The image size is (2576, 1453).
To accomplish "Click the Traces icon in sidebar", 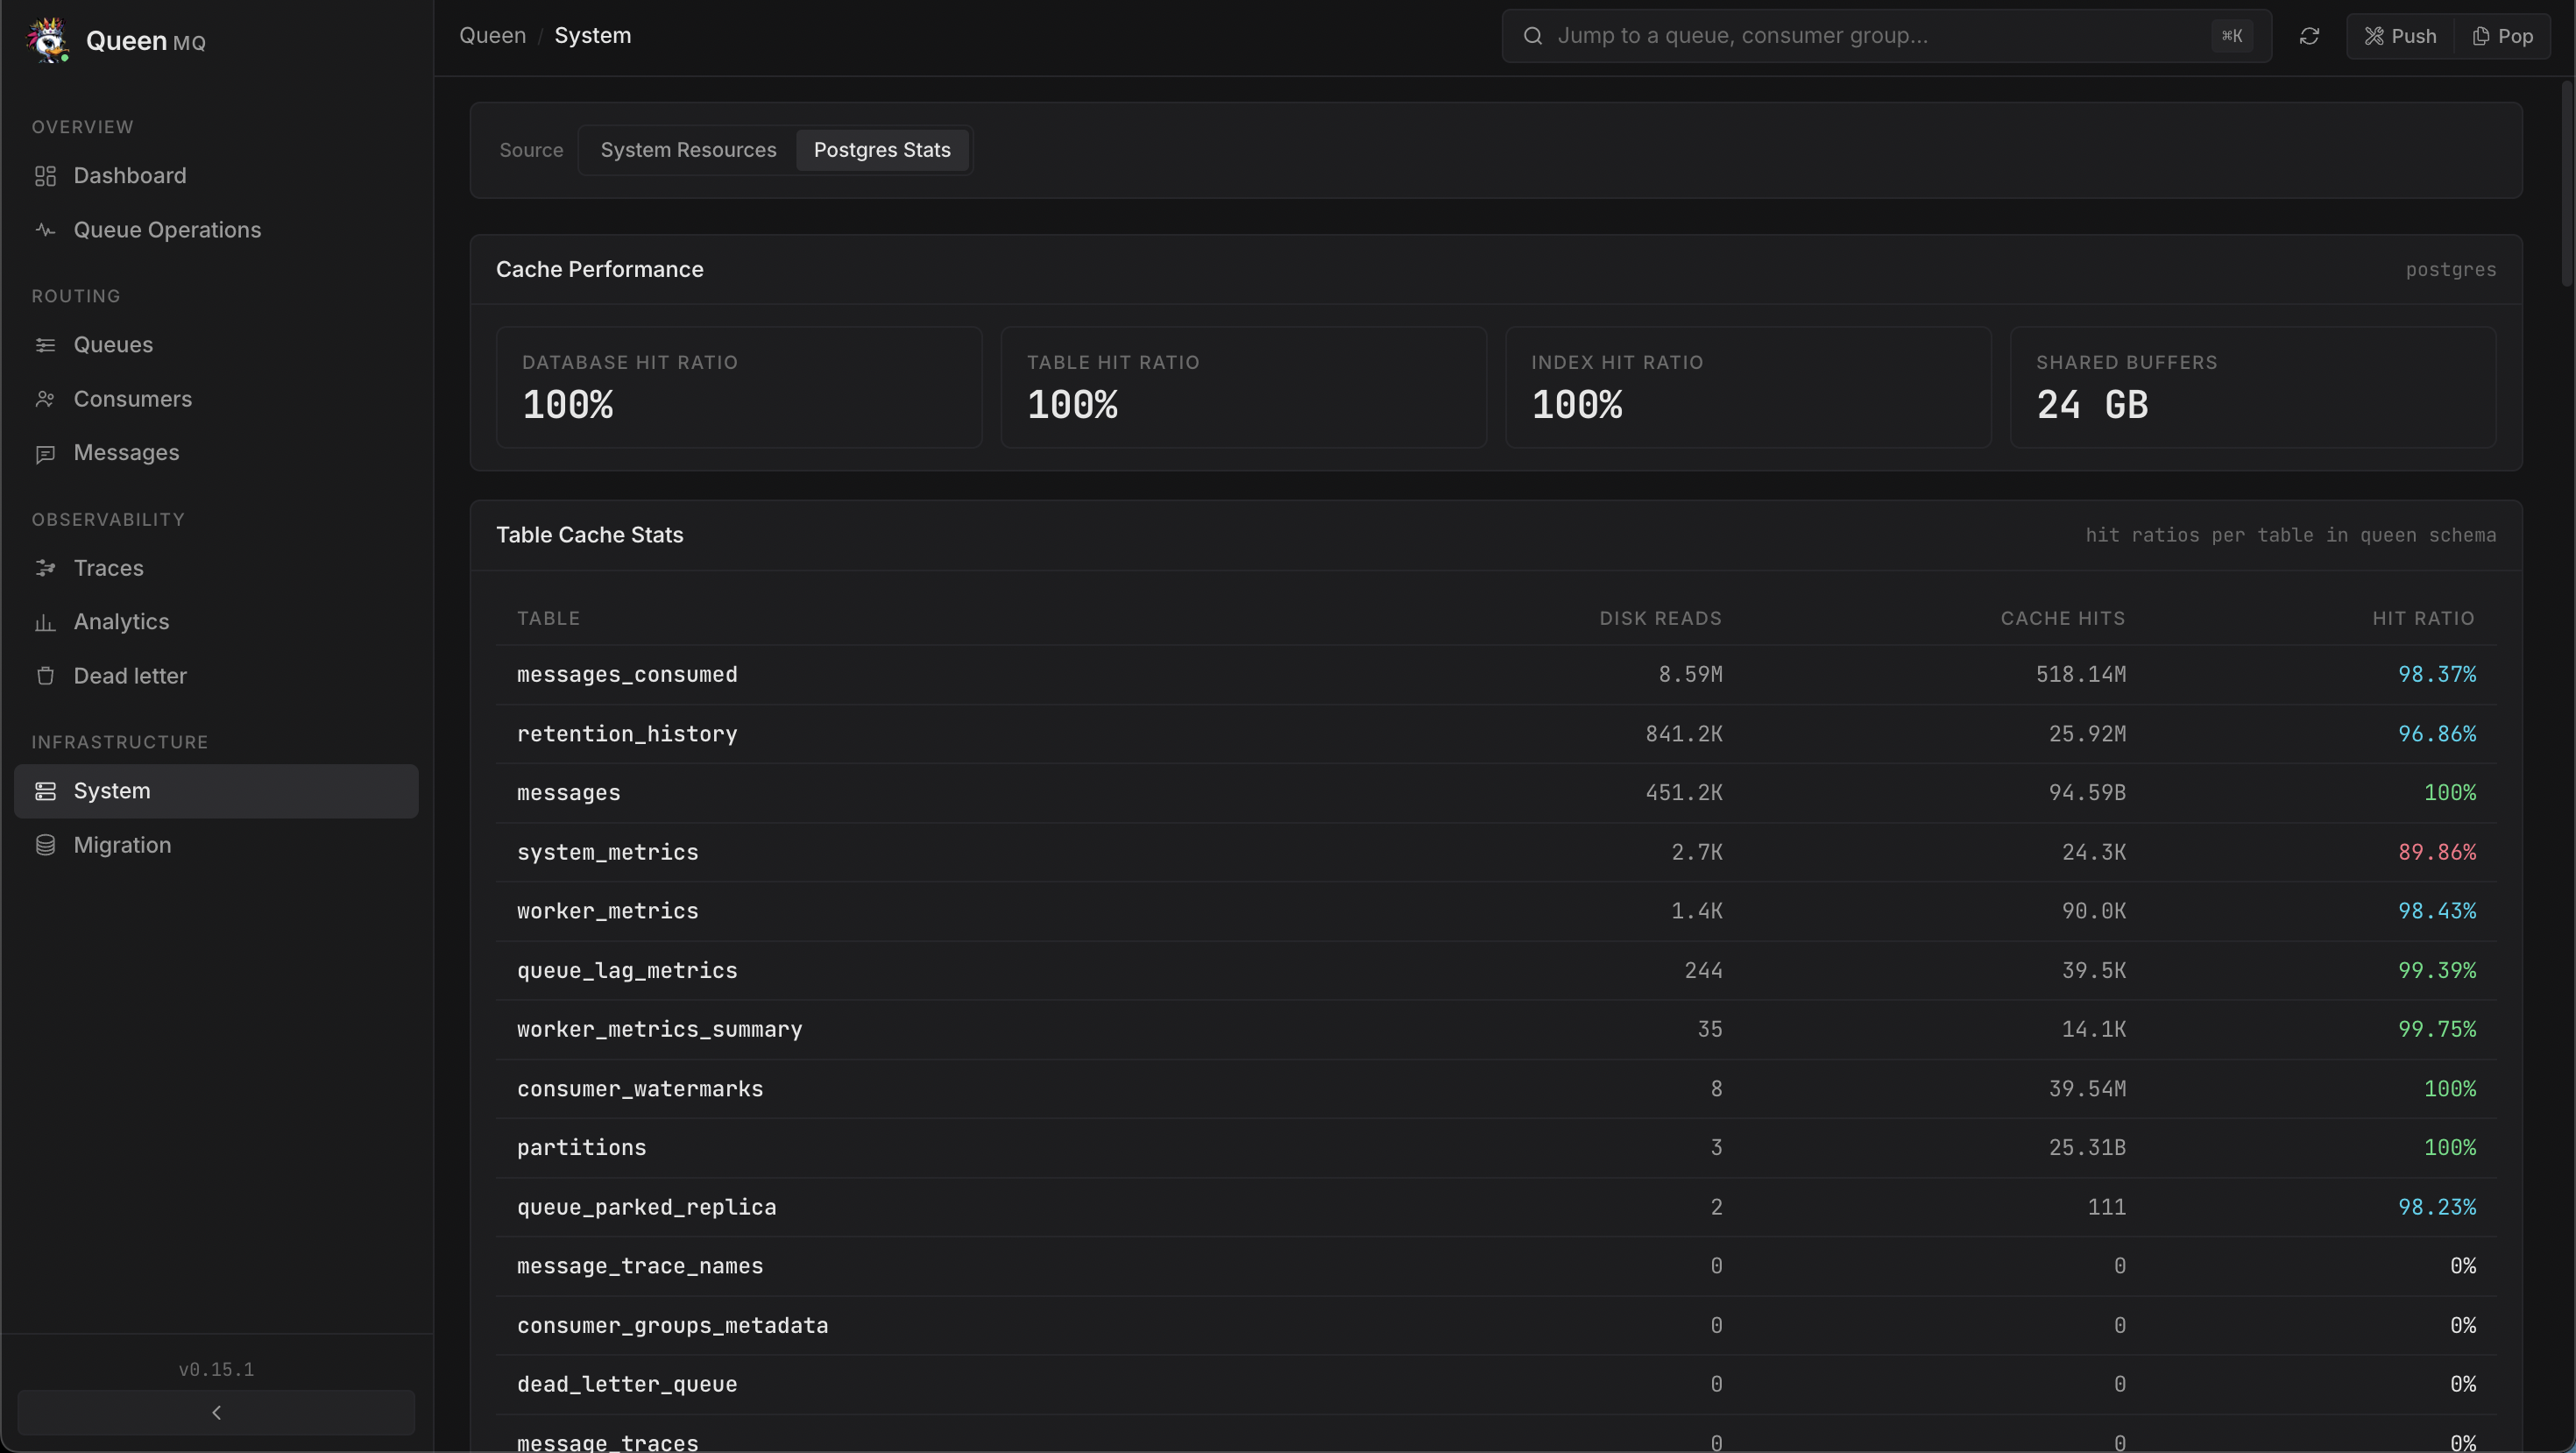I will (45, 568).
